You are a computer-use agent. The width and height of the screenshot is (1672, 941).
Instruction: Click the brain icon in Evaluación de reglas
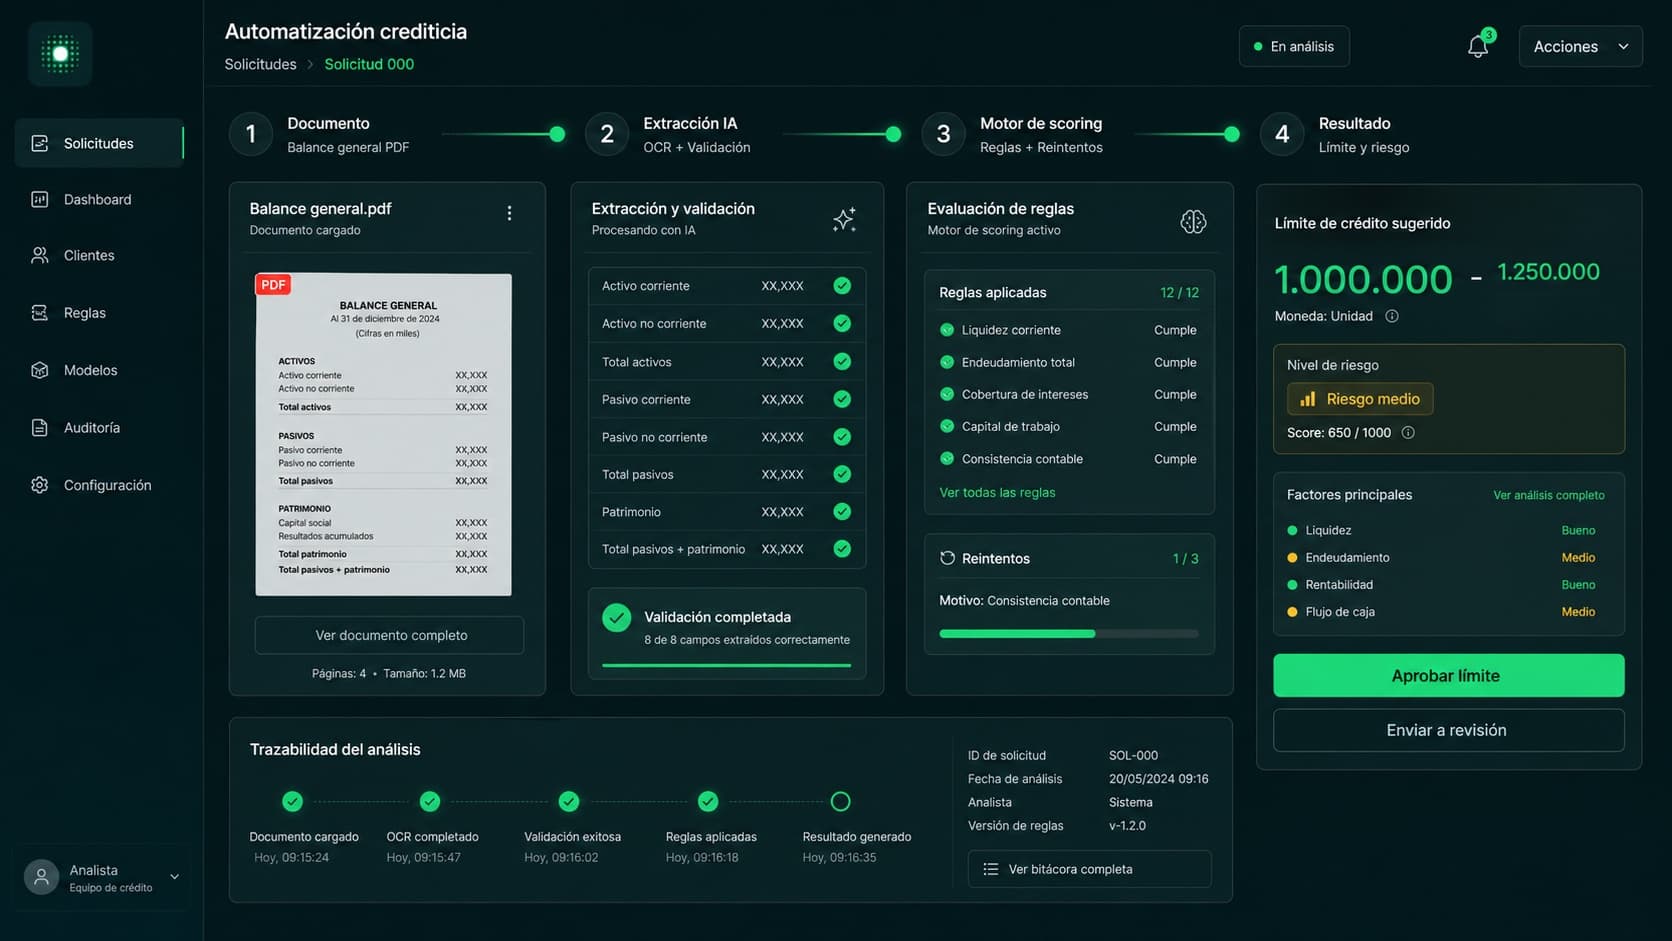1193,221
